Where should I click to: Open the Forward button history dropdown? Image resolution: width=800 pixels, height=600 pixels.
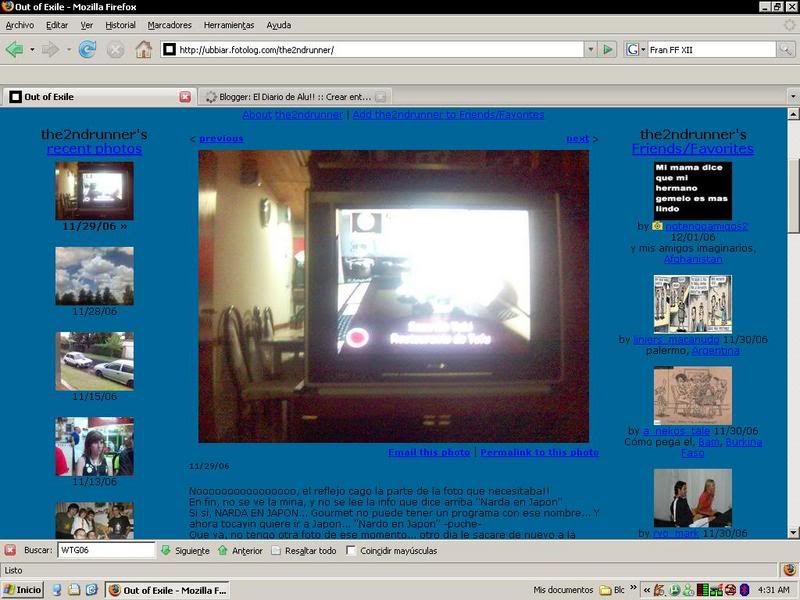[x=68, y=49]
